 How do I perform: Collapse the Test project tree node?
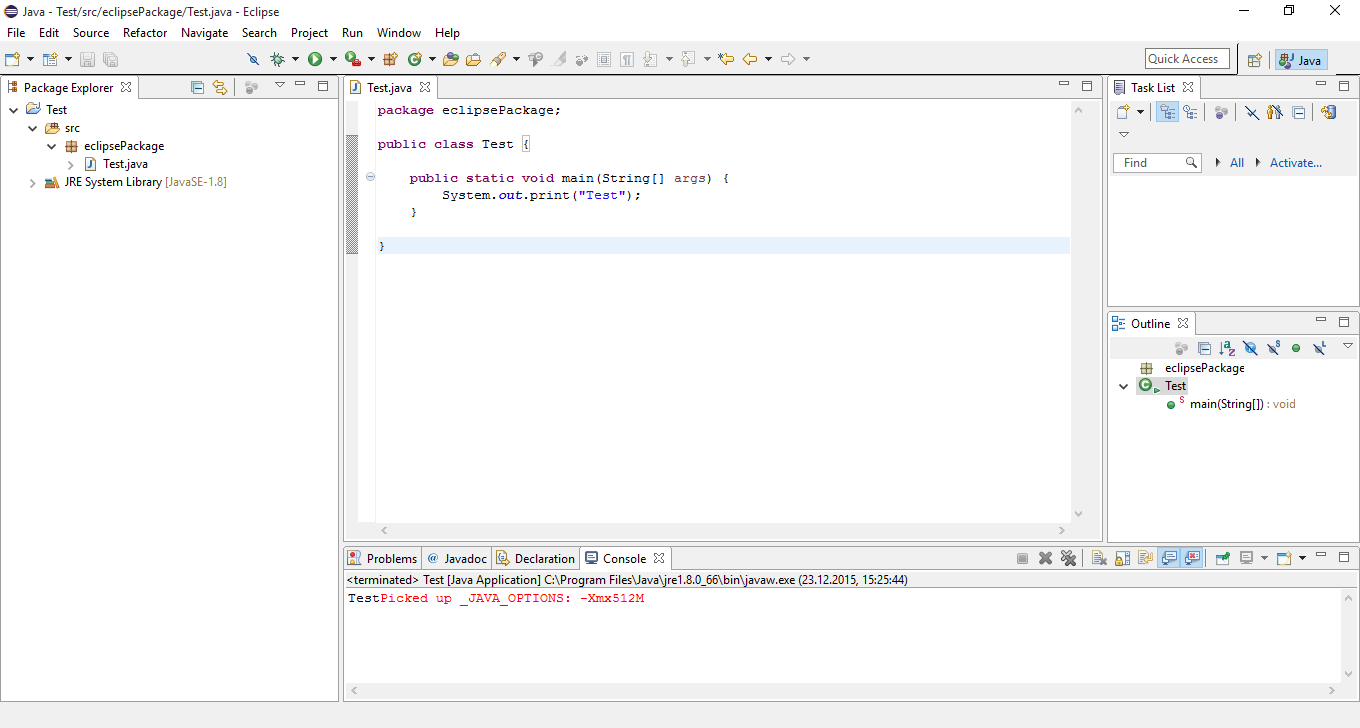click(x=14, y=110)
